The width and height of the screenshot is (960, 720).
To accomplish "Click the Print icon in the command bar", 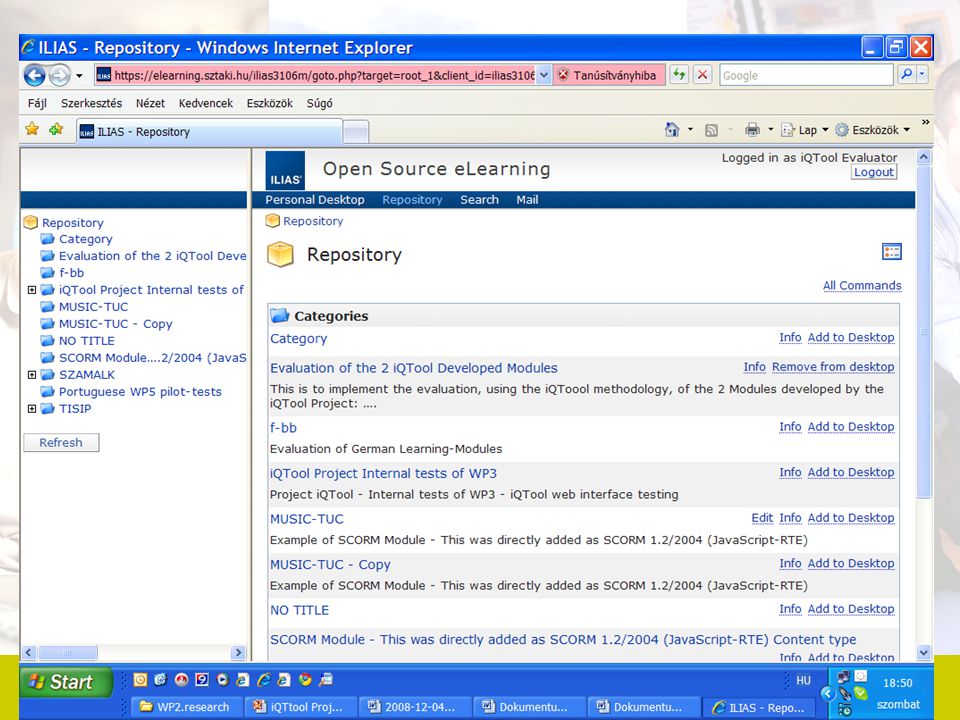I will (752, 129).
